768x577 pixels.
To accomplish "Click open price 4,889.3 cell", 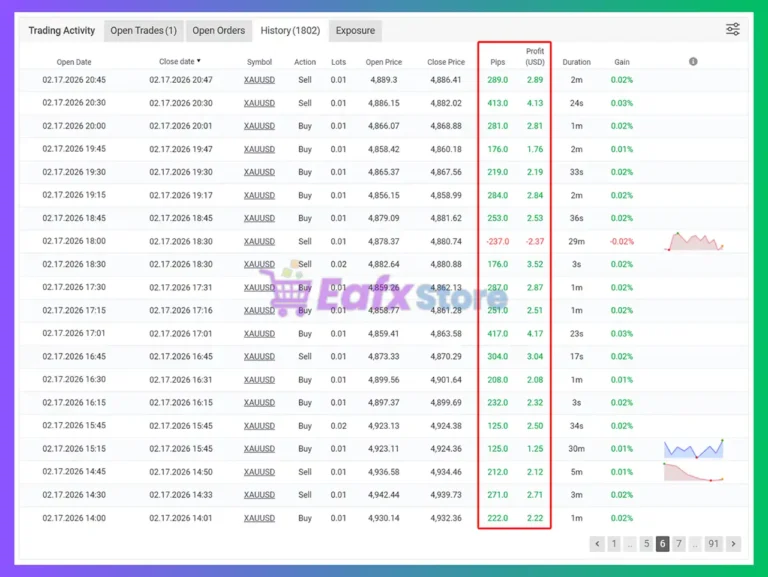I will click(x=384, y=80).
